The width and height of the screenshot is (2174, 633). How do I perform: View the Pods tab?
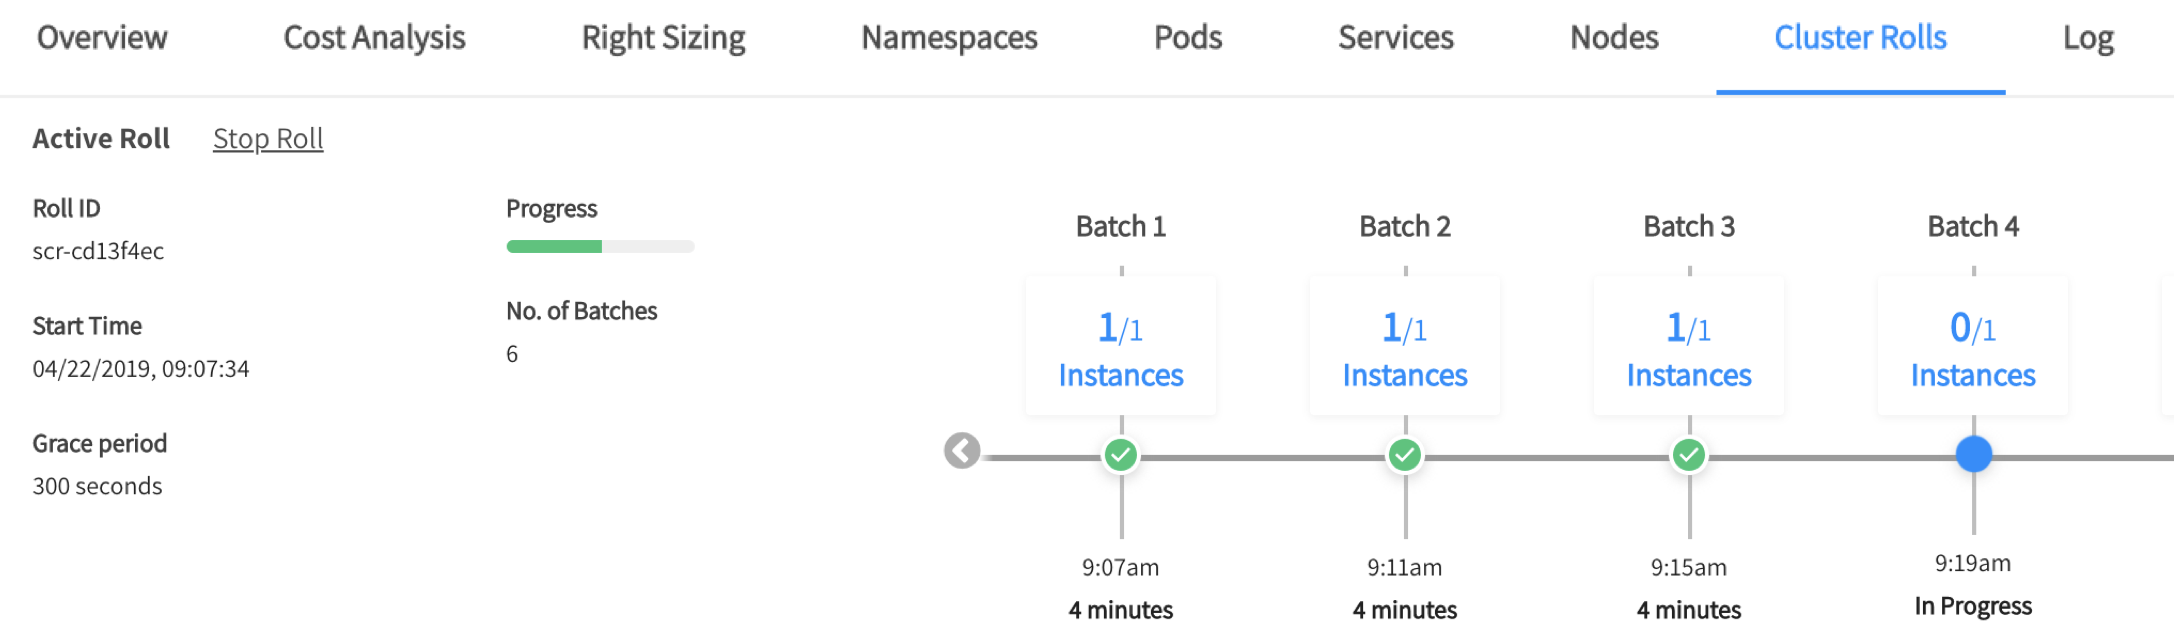pyautogui.click(x=1187, y=38)
